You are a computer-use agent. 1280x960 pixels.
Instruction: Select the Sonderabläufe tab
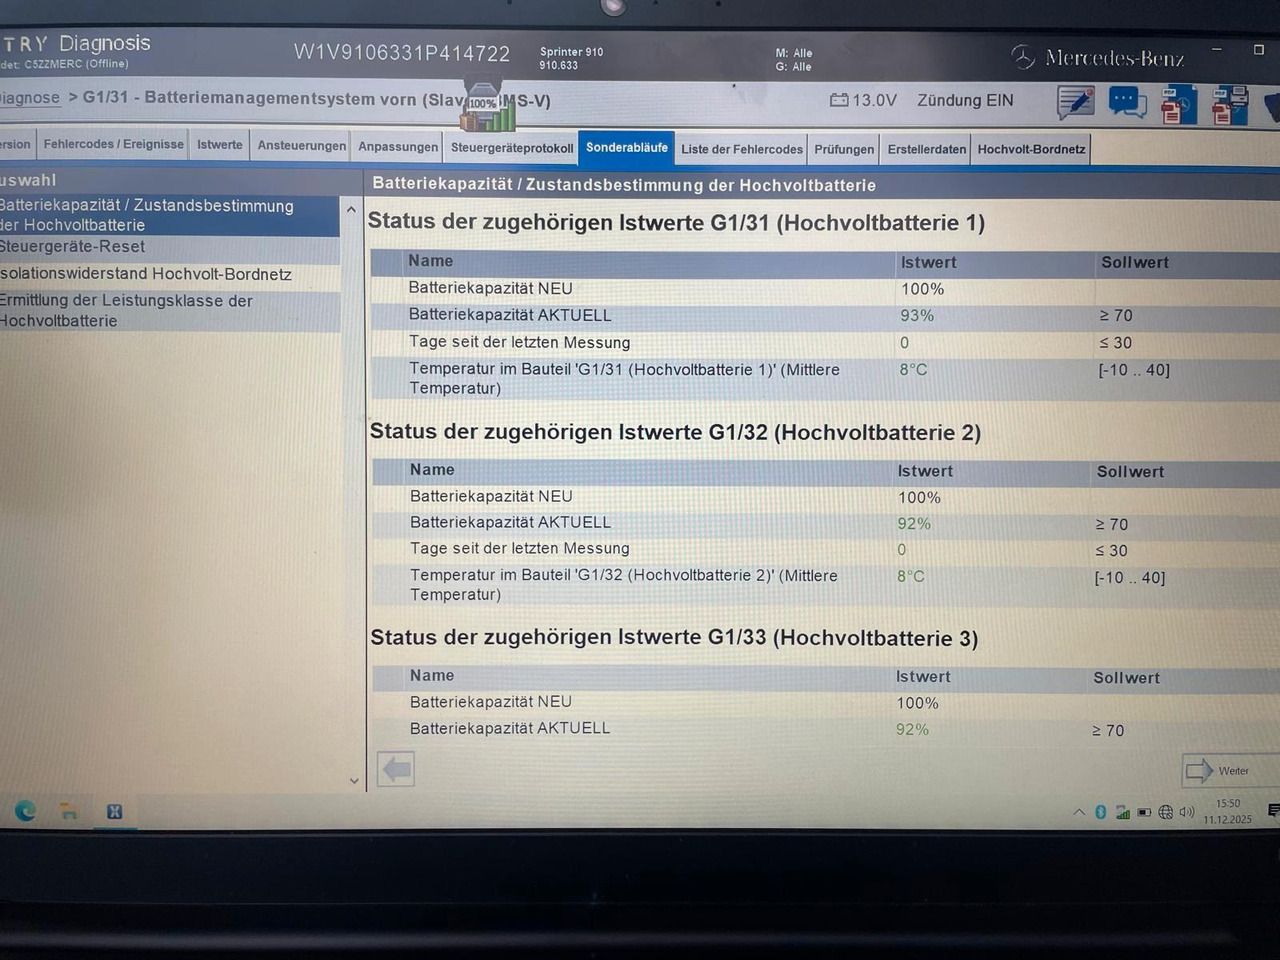click(x=627, y=148)
